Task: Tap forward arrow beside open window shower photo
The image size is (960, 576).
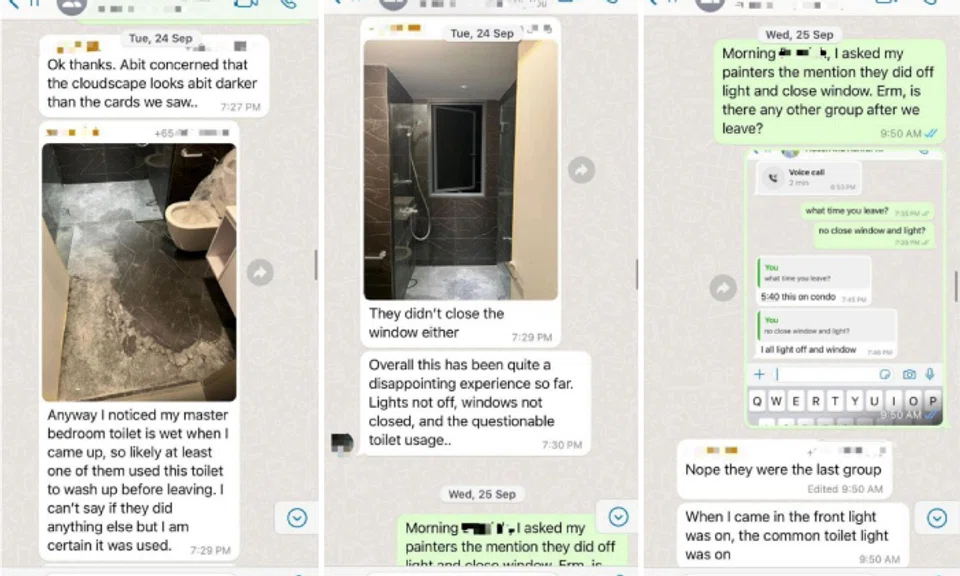Action: tap(581, 170)
